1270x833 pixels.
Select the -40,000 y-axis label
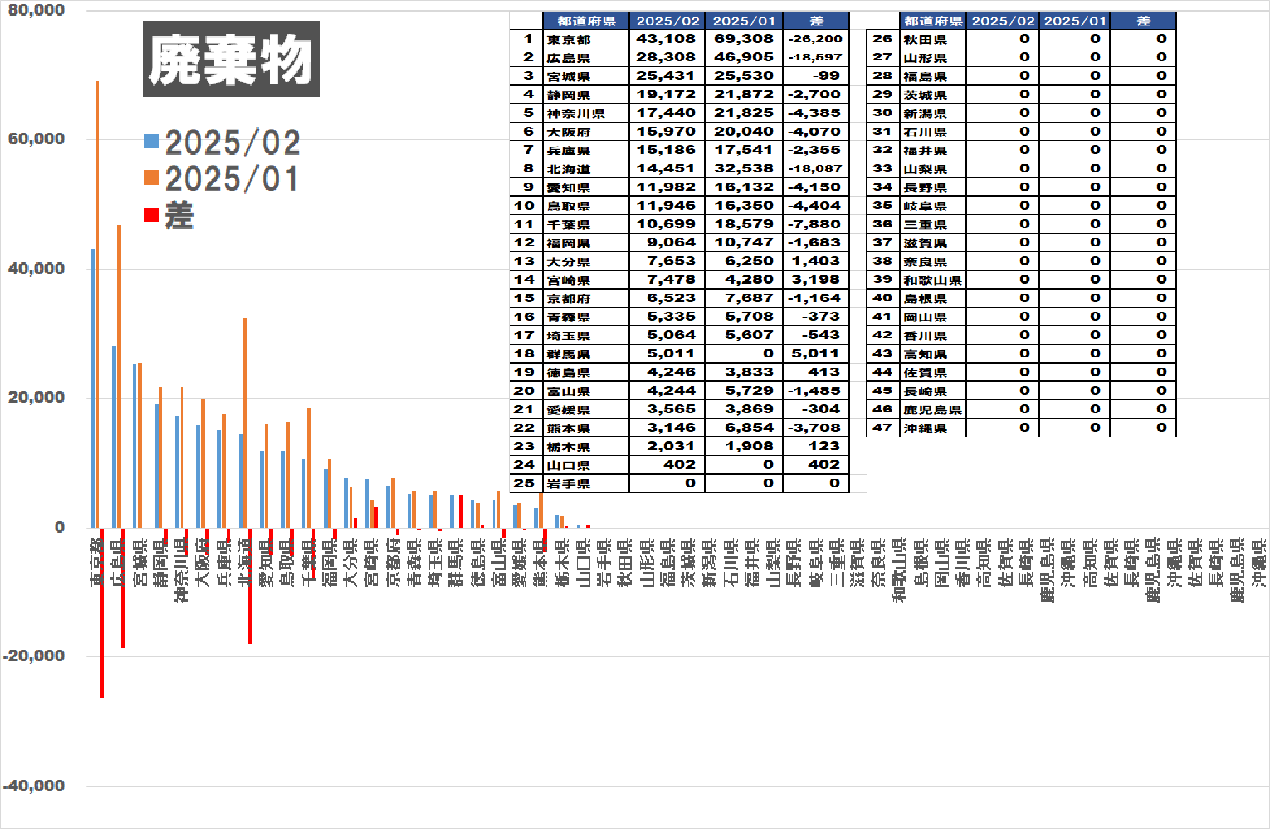click(x=34, y=786)
